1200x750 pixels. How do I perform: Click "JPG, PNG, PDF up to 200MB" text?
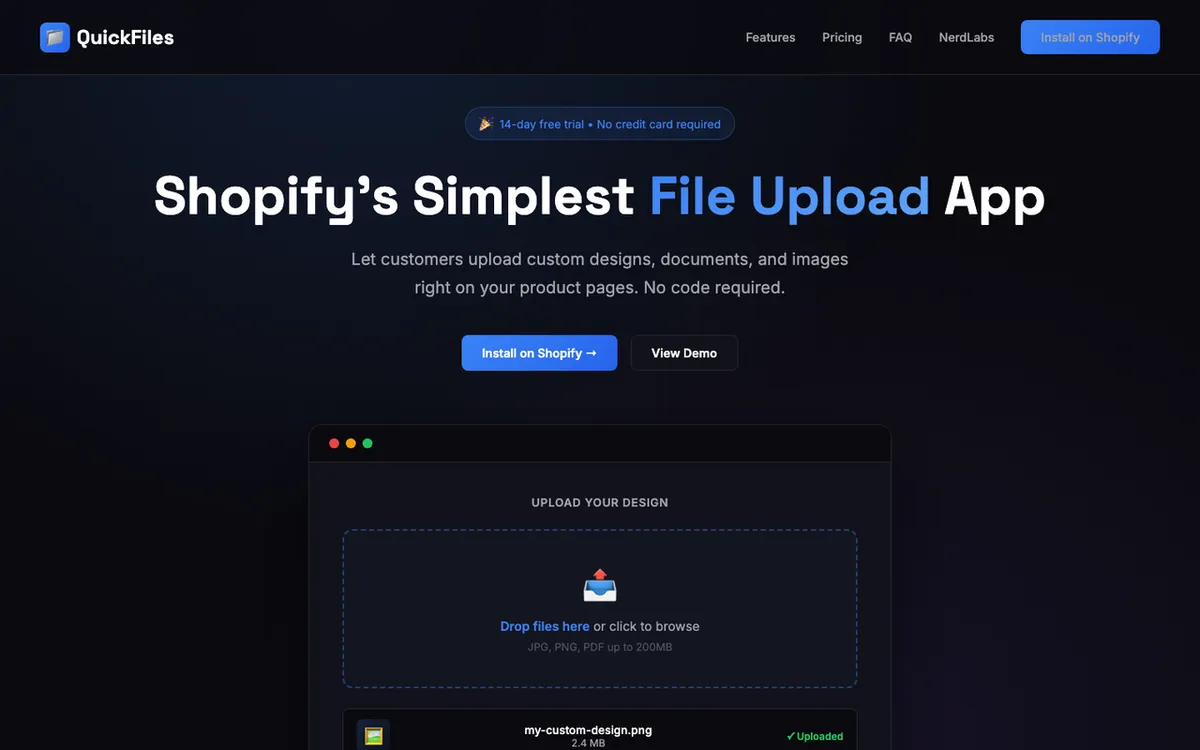coord(600,647)
